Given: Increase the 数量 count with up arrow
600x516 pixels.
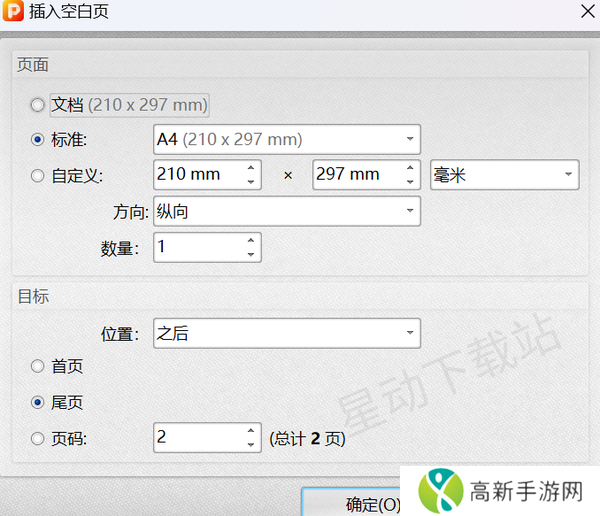Looking at the screenshot, I should click(x=251, y=240).
